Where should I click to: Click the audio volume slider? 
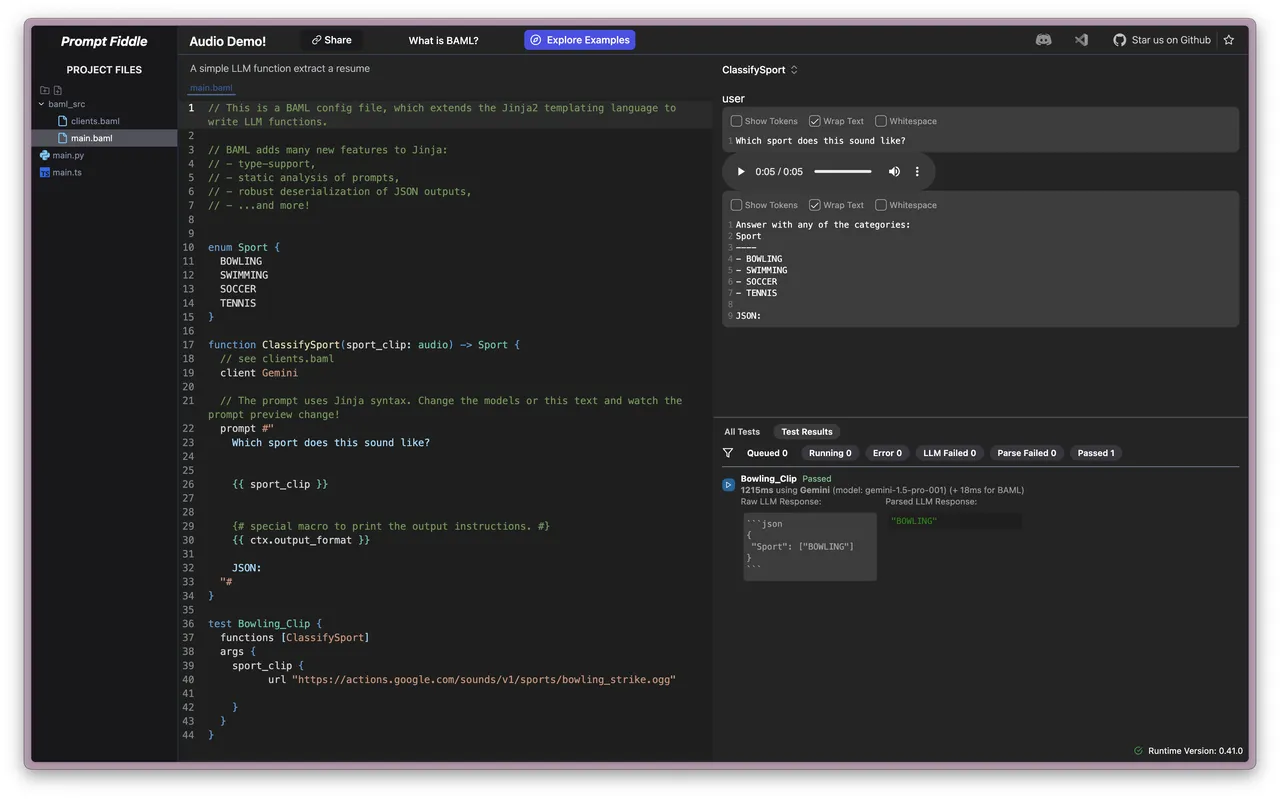pyautogui.click(x=843, y=172)
